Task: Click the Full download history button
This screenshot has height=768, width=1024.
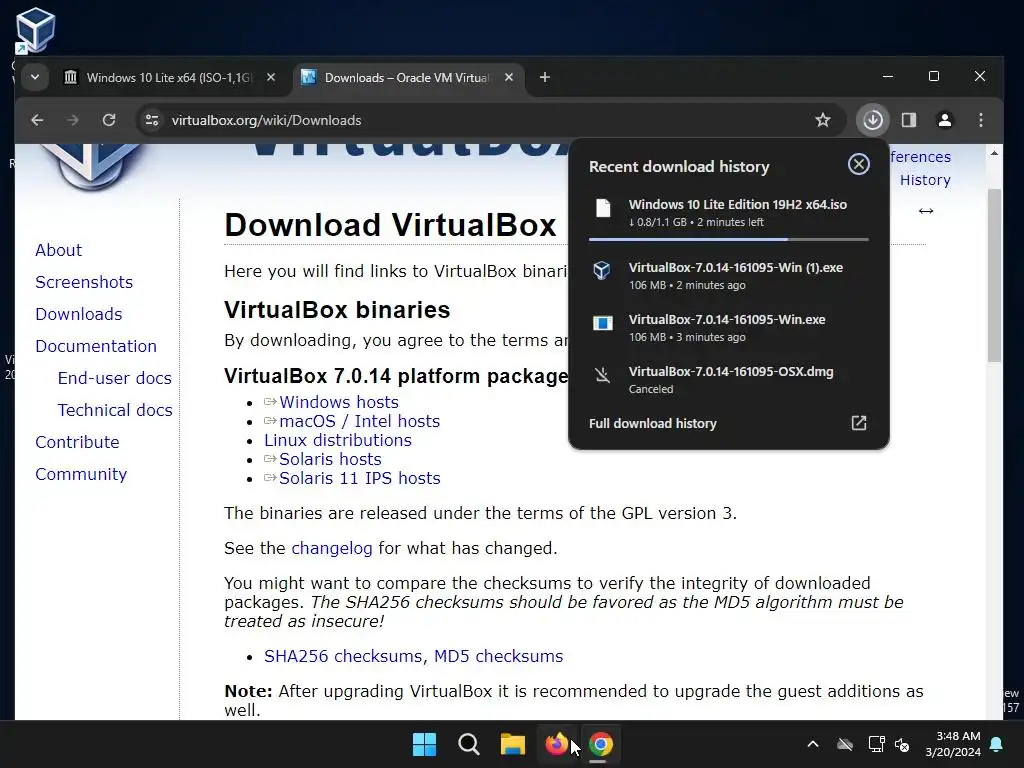Action: click(729, 423)
